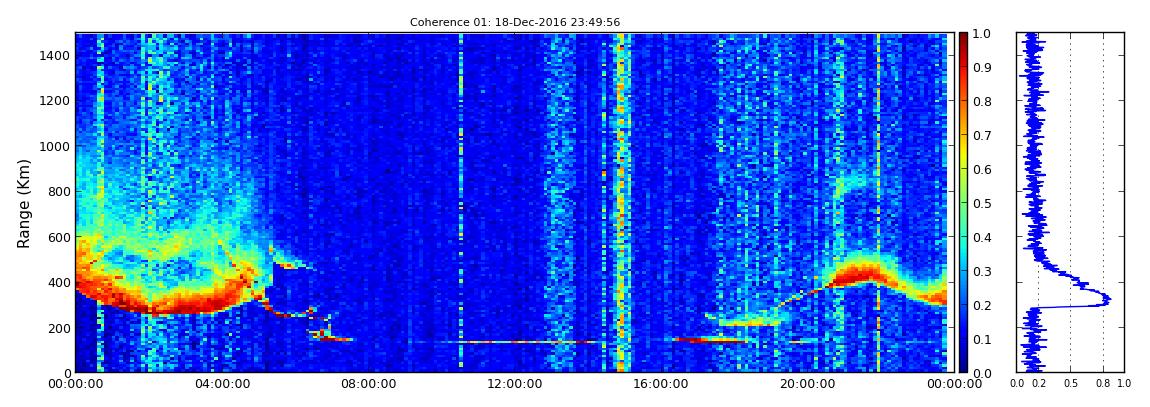1150x407 pixels.
Task: Click the 04:00:00 time tick label
Action: [220, 384]
